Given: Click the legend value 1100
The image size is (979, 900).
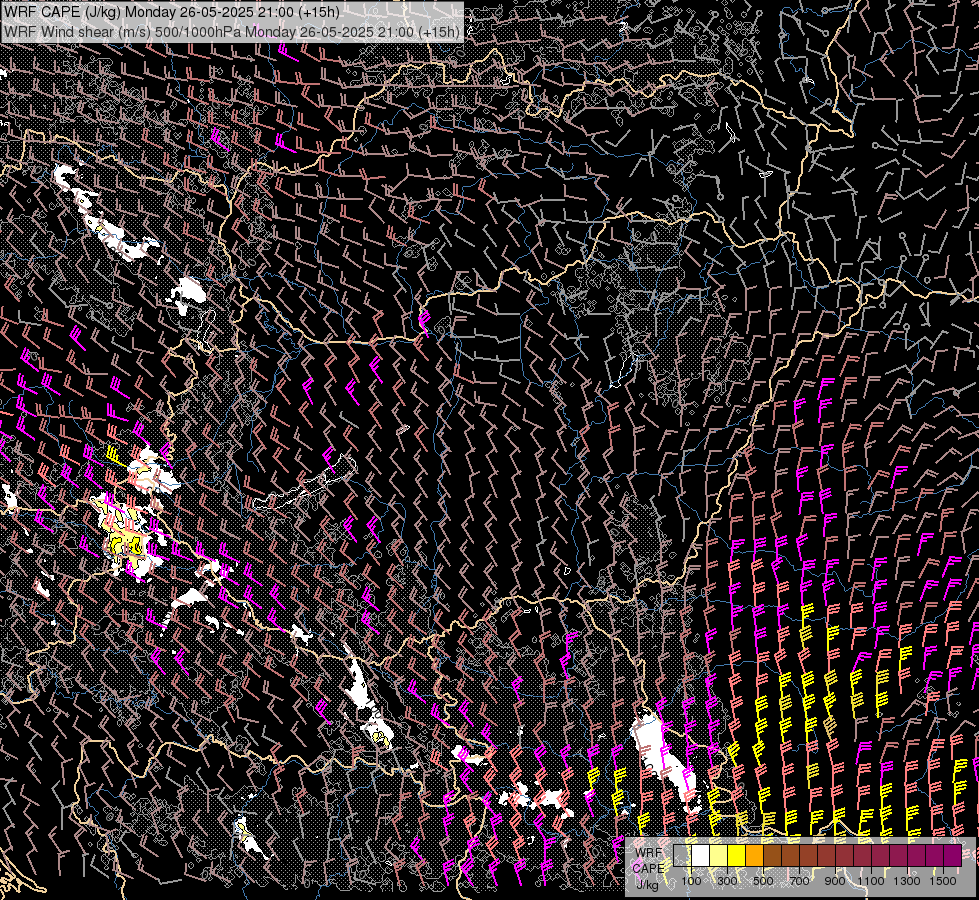Looking at the screenshot, I should pos(870,881).
